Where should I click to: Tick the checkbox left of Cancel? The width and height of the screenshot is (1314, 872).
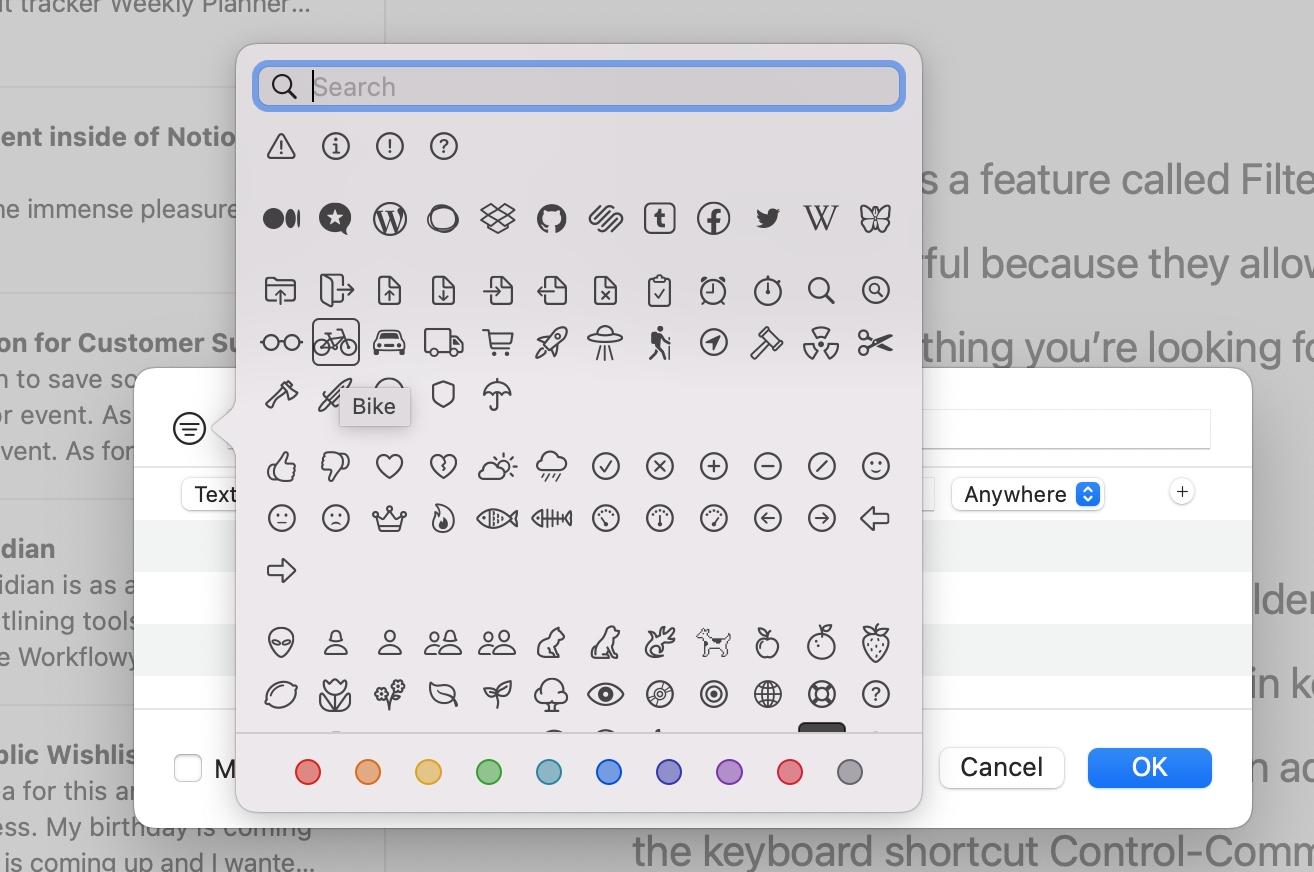188,768
